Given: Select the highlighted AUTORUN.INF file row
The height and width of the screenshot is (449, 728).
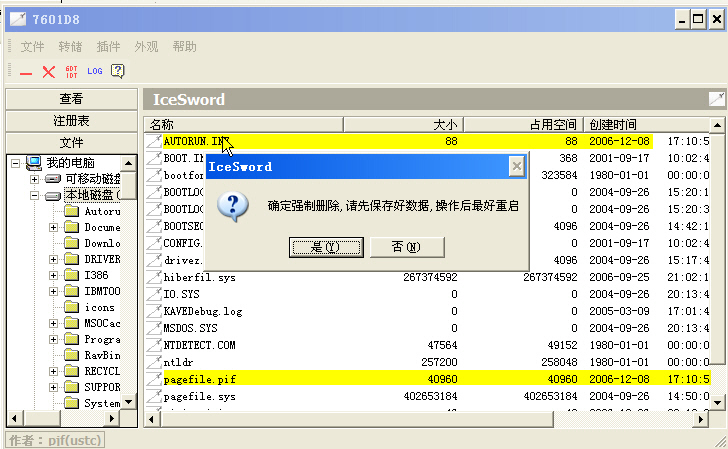Looking at the screenshot, I should tap(427, 141).
